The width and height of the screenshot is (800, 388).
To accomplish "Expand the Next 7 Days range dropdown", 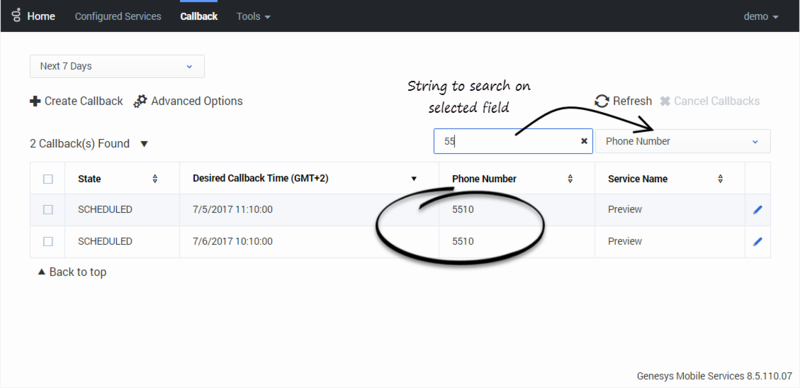I will pos(117,66).
